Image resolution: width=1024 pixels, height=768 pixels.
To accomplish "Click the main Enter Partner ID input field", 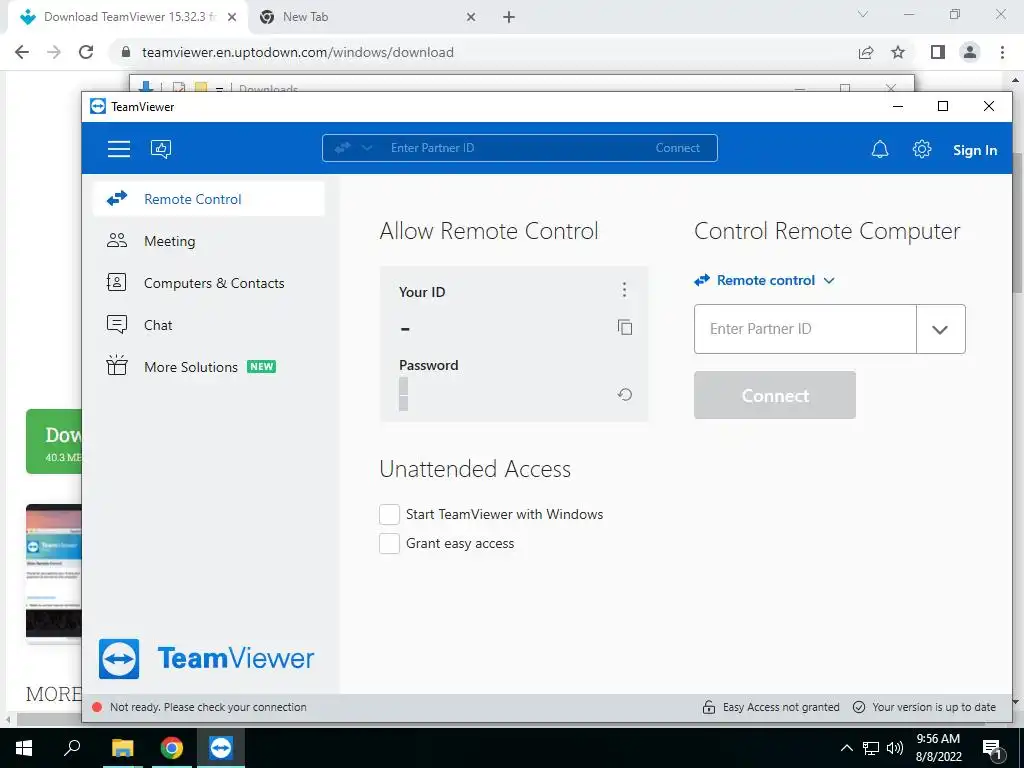I will (x=805, y=329).
